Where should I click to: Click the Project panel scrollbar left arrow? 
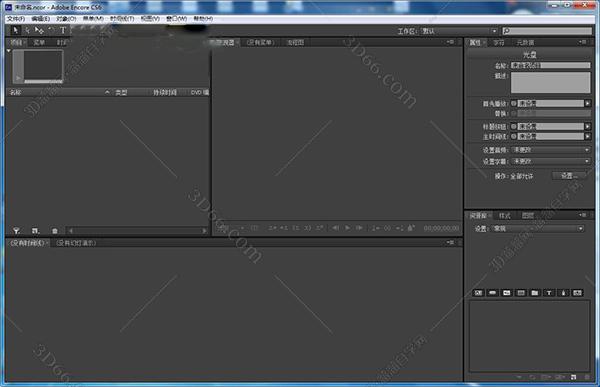tap(71, 231)
